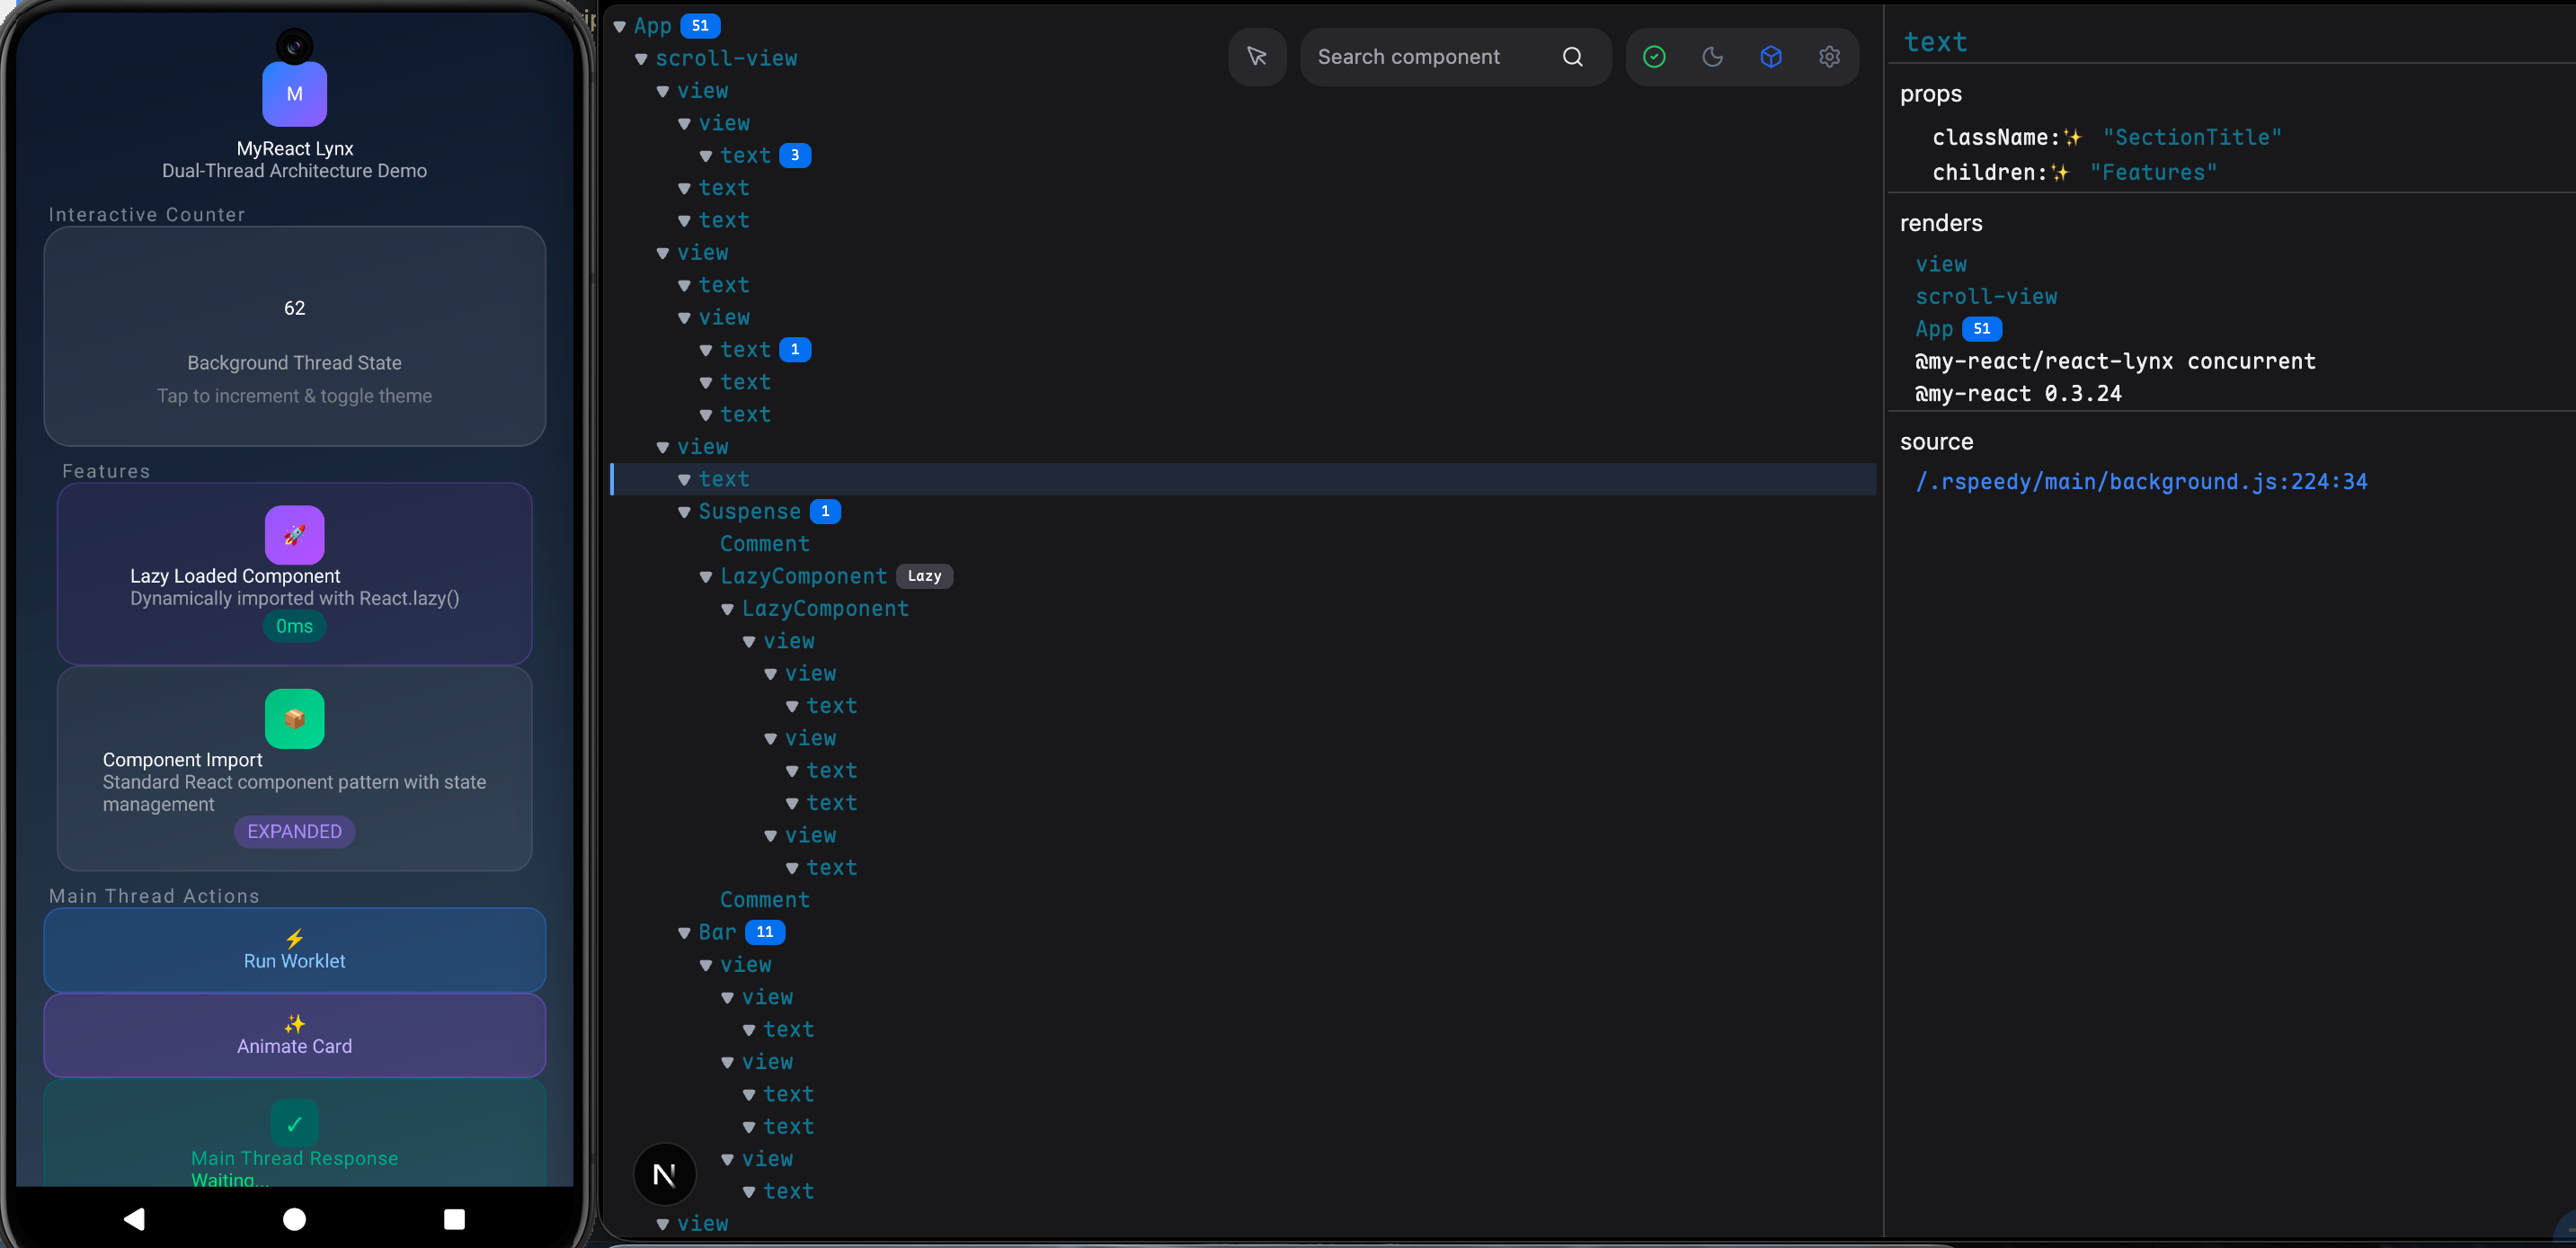2576x1248 pixels.
Task: Collapse the text node with badge 3
Action: click(x=706, y=156)
